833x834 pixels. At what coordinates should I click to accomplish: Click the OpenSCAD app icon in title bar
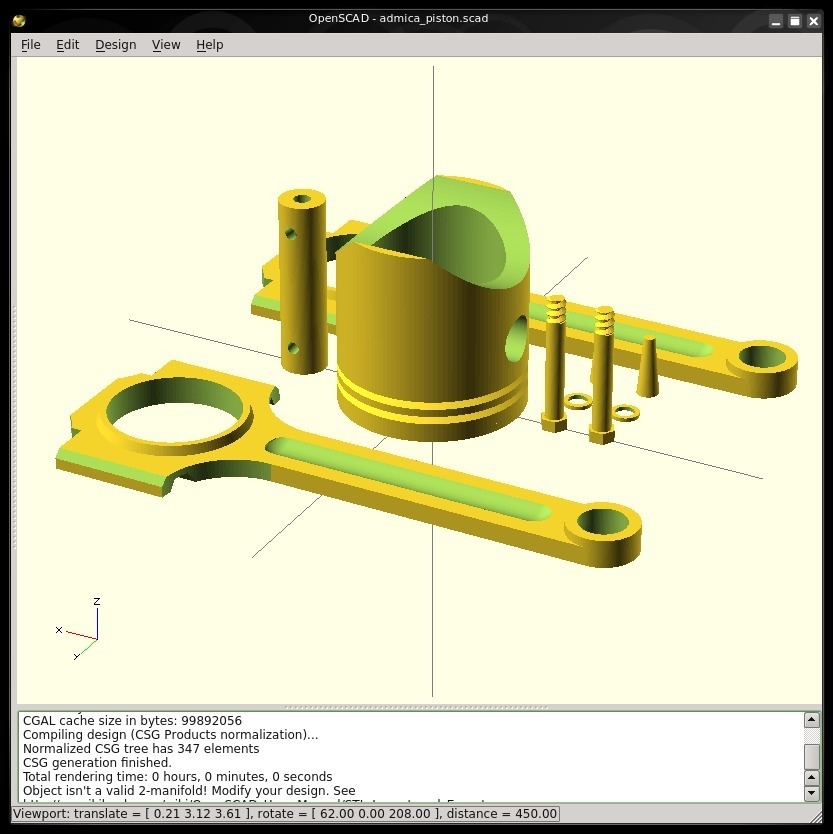click(19, 21)
